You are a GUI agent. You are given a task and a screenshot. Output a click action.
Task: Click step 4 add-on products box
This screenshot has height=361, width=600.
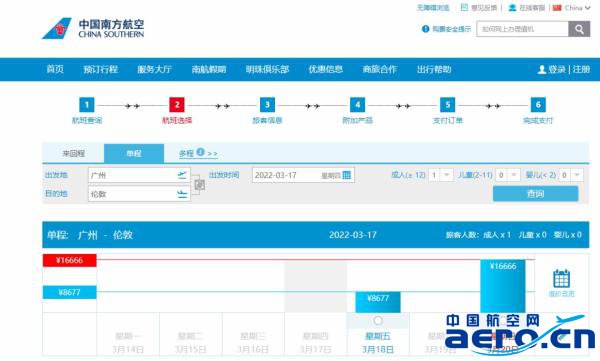[x=357, y=105]
